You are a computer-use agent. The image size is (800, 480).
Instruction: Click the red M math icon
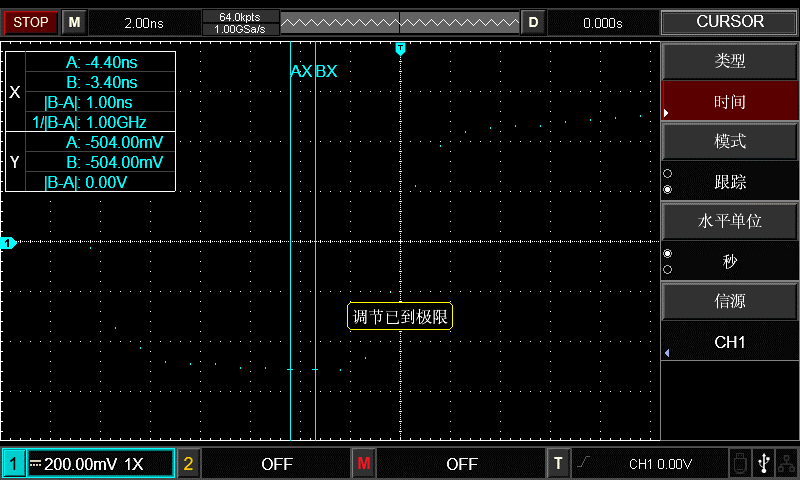click(363, 464)
